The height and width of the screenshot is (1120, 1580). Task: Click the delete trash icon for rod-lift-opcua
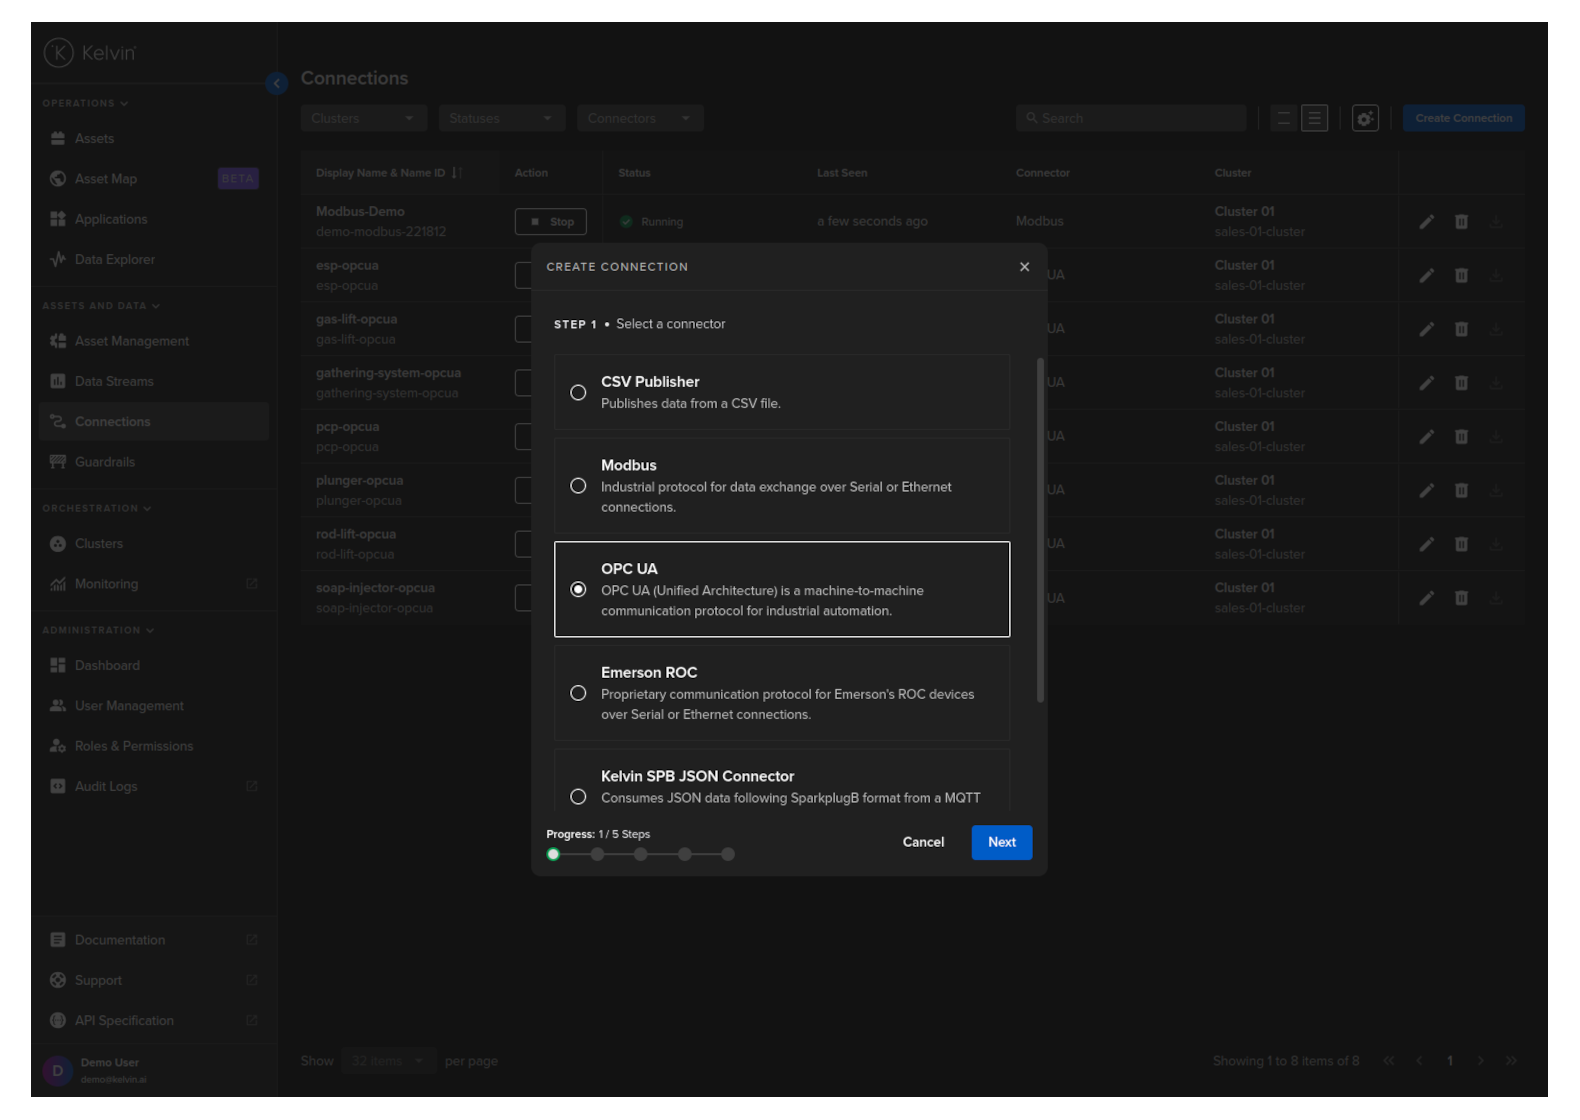pyautogui.click(x=1461, y=544)
